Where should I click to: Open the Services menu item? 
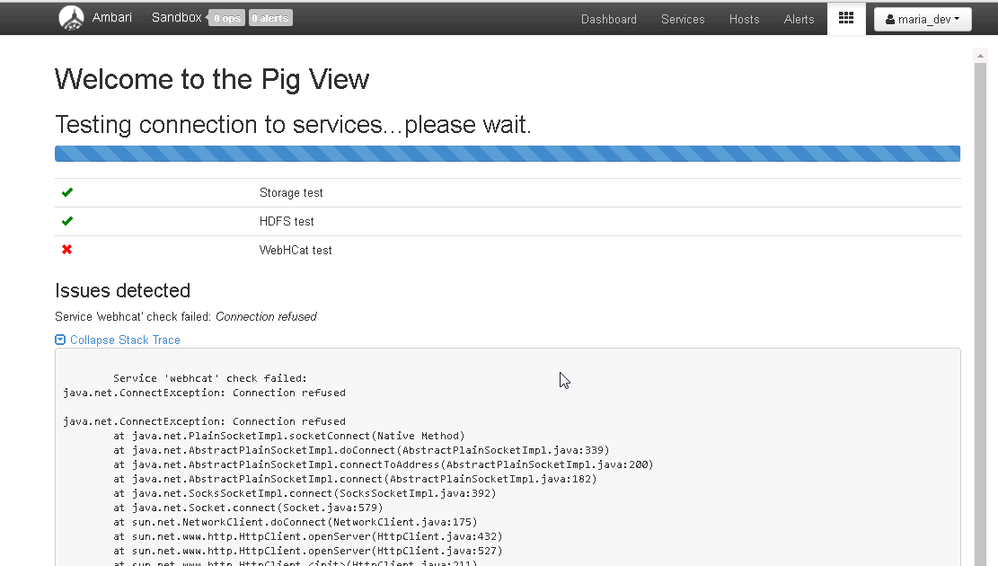(682, 19)
